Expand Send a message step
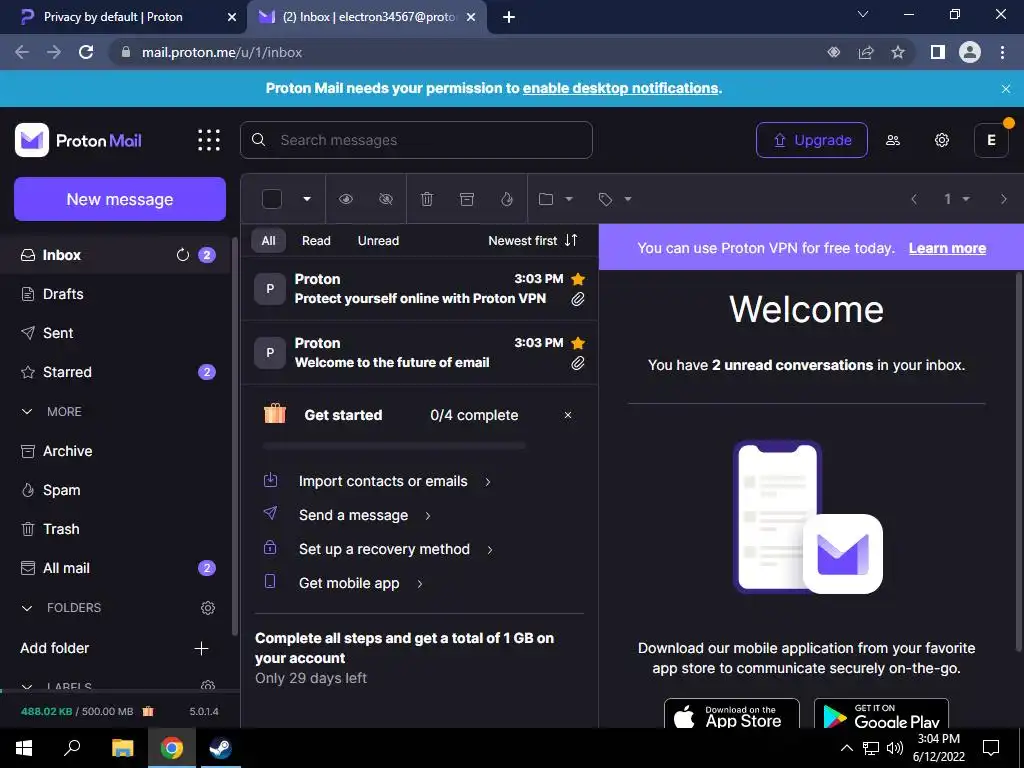This screenshot has height=768, width=1024. (x=347, y=515)
